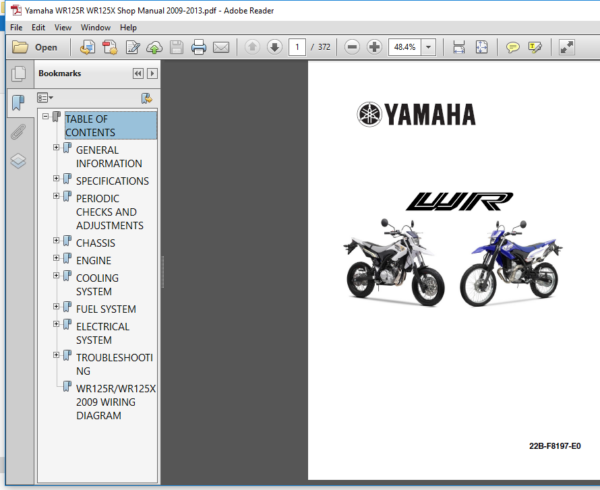Open the Help menu

click(128, 28)
